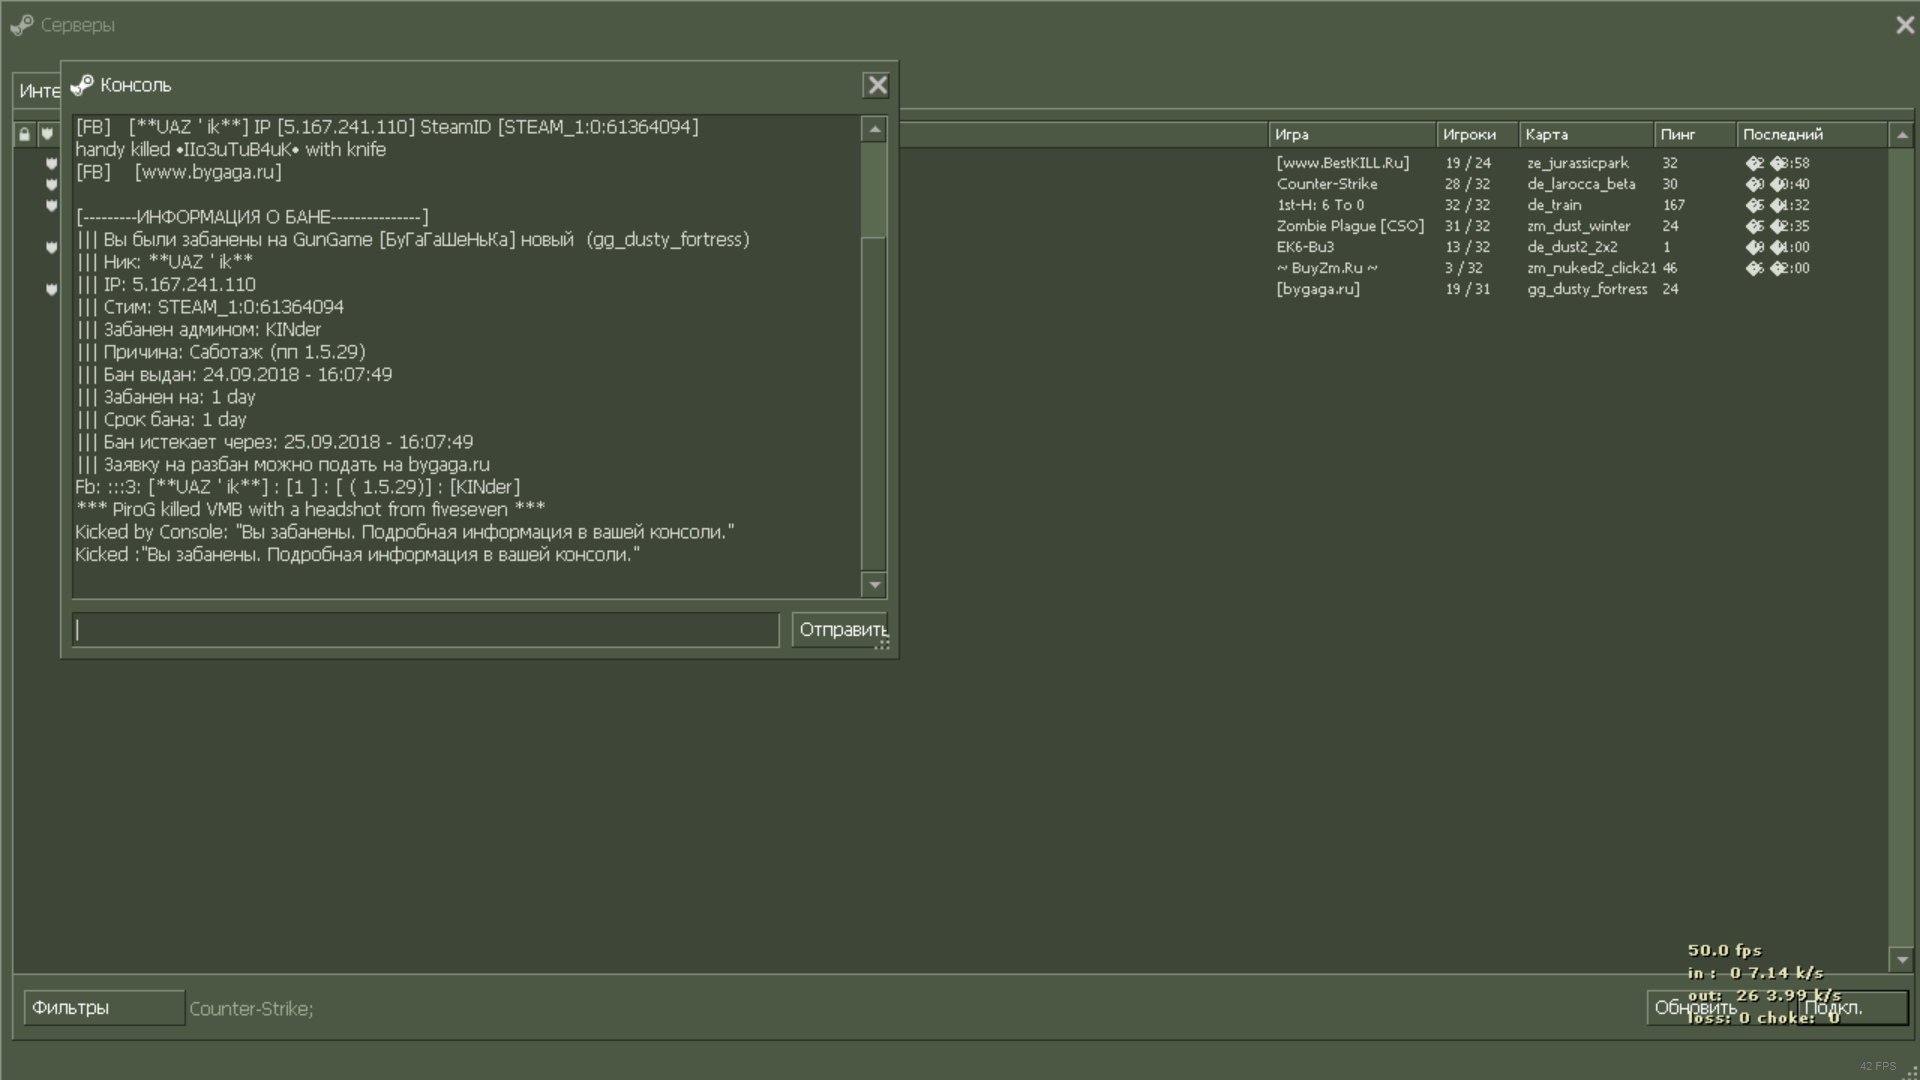Click the Отправить button in the console
The height and width of the screenshot is (1080, 1920).
click(840, 630)
